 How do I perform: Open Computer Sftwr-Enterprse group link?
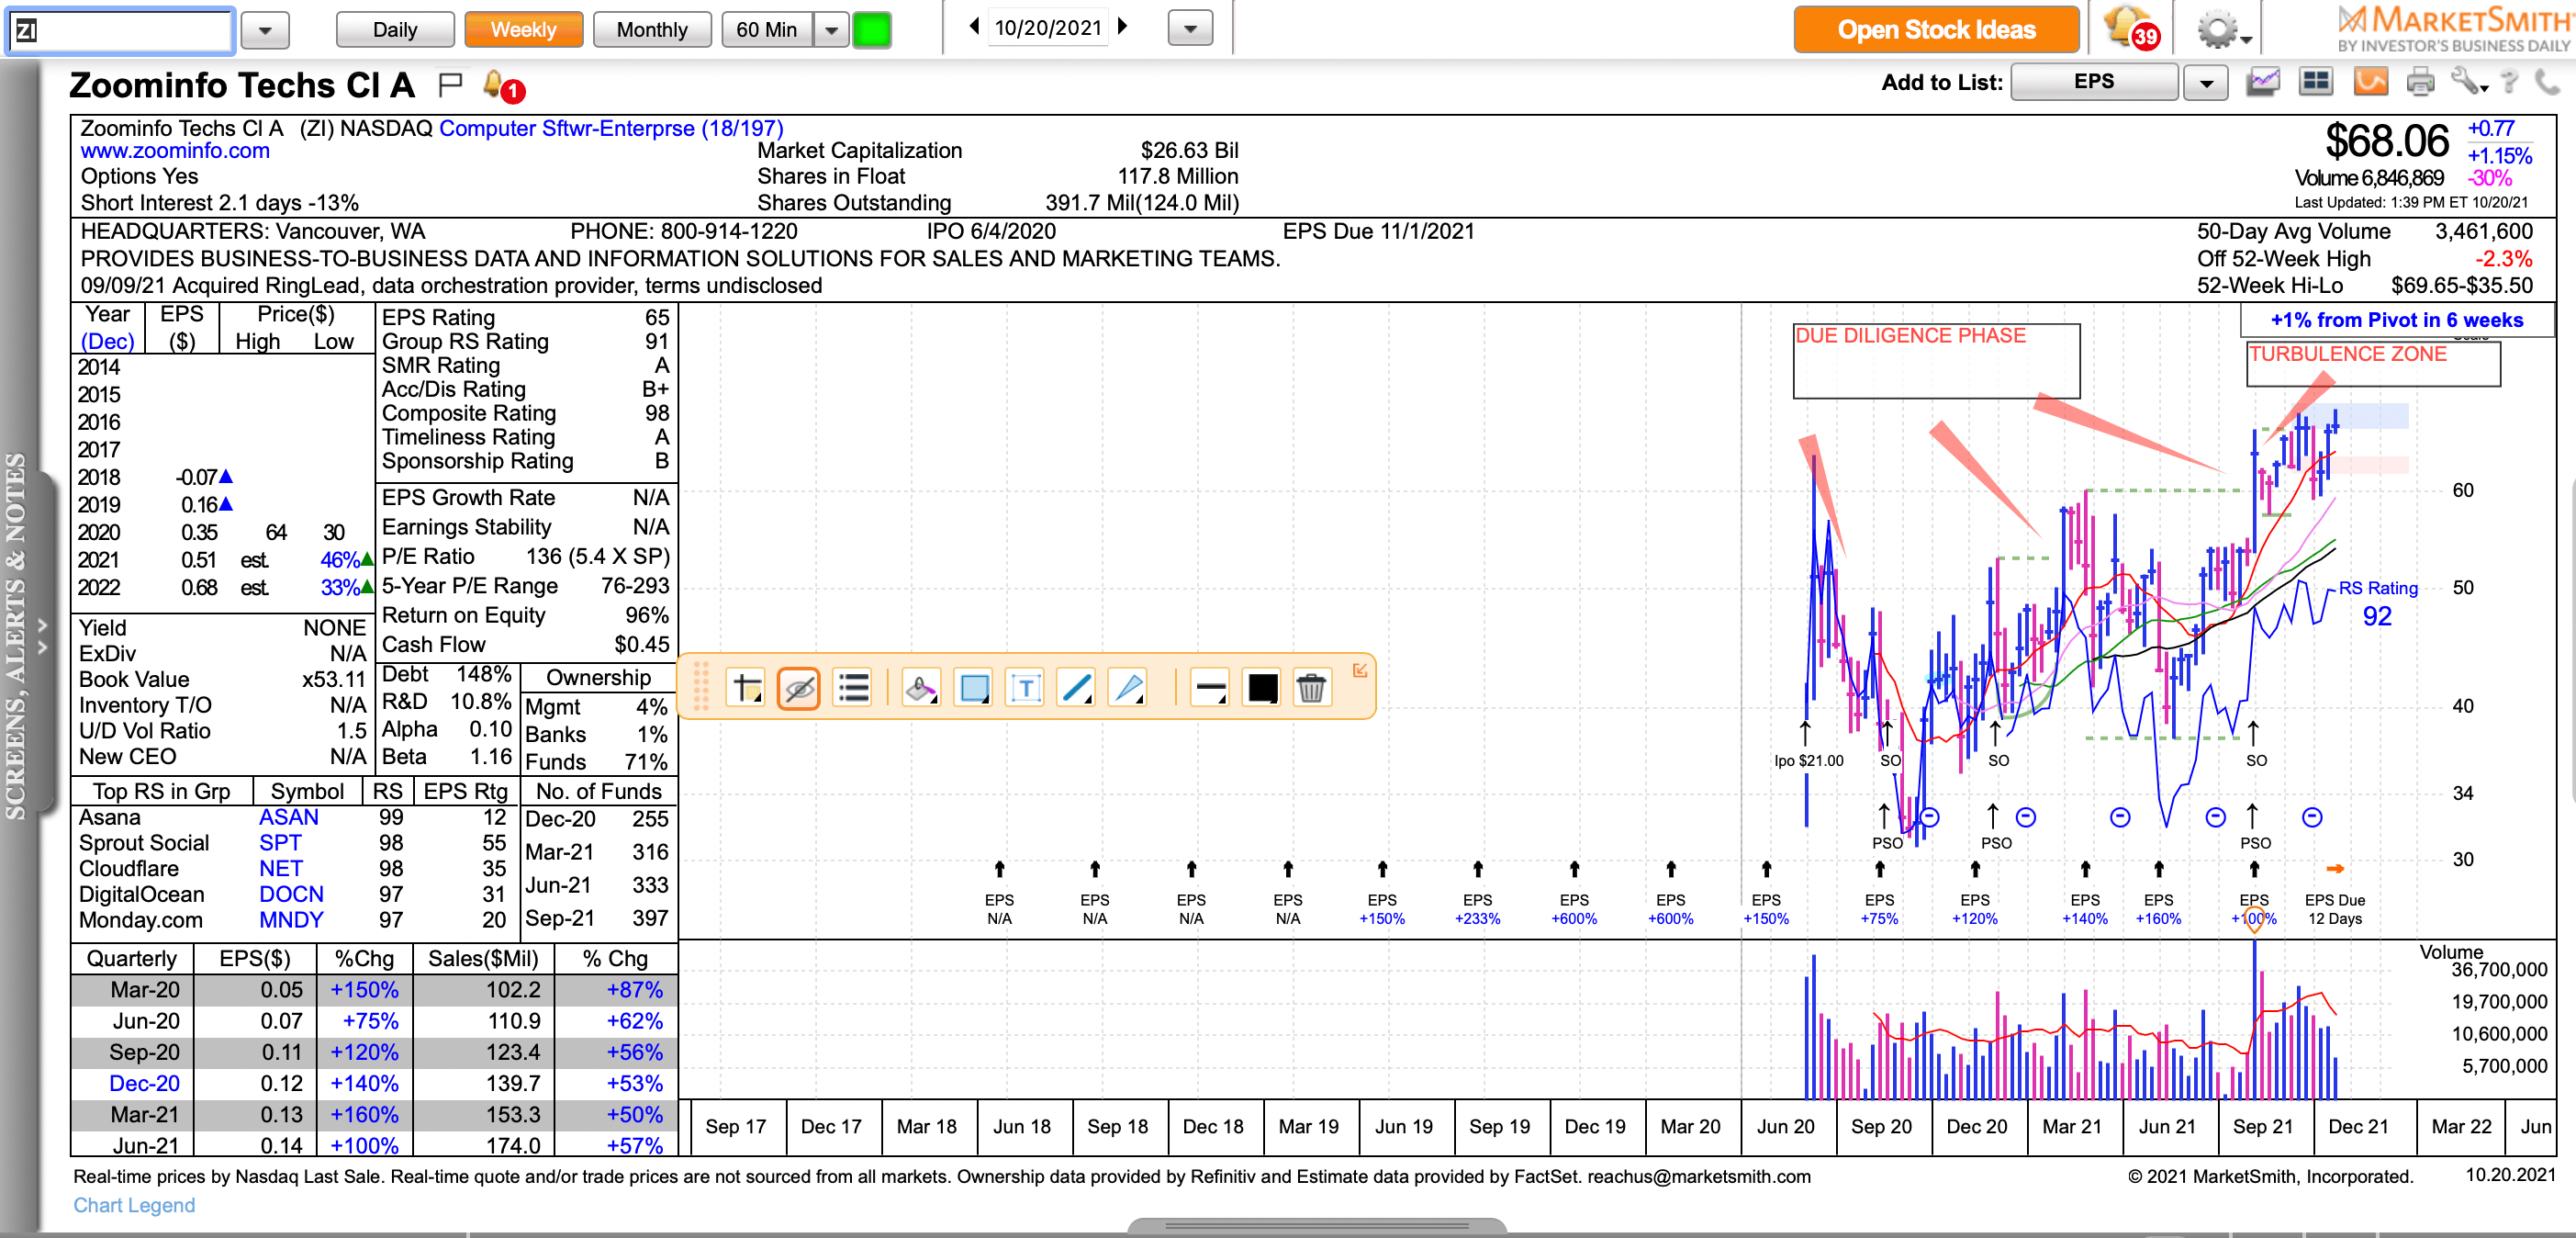pos(611,128)
